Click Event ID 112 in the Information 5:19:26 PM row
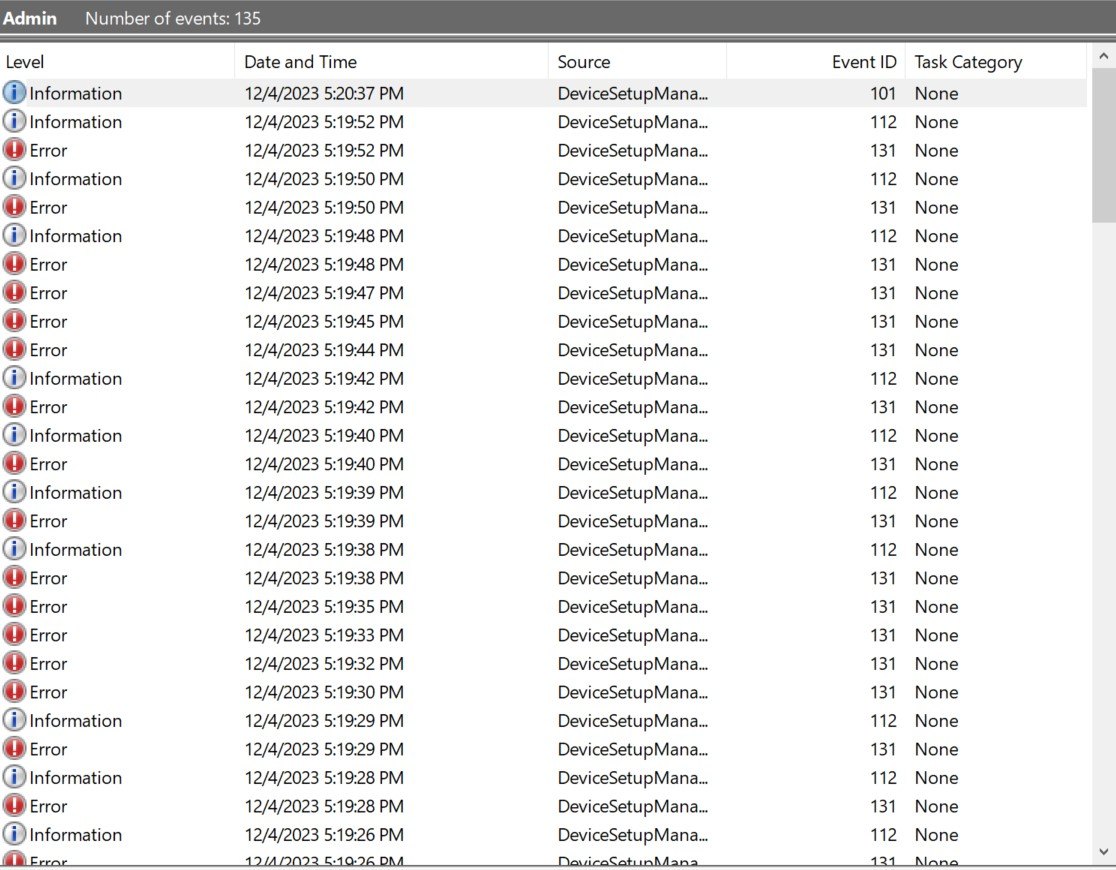 [x=883, y=834]
